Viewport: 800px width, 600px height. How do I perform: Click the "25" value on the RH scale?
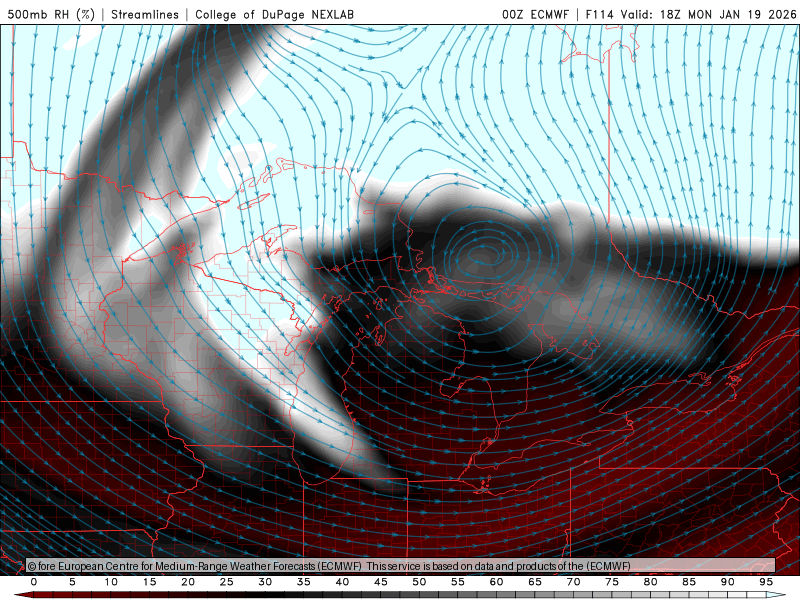click(x=227, y=582)
